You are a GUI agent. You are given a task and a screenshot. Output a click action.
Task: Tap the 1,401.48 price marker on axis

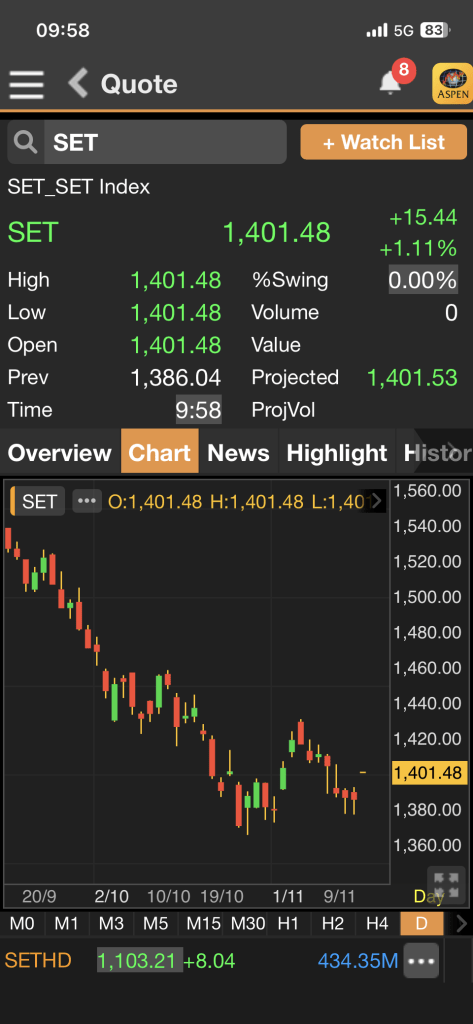click(430, 773)
